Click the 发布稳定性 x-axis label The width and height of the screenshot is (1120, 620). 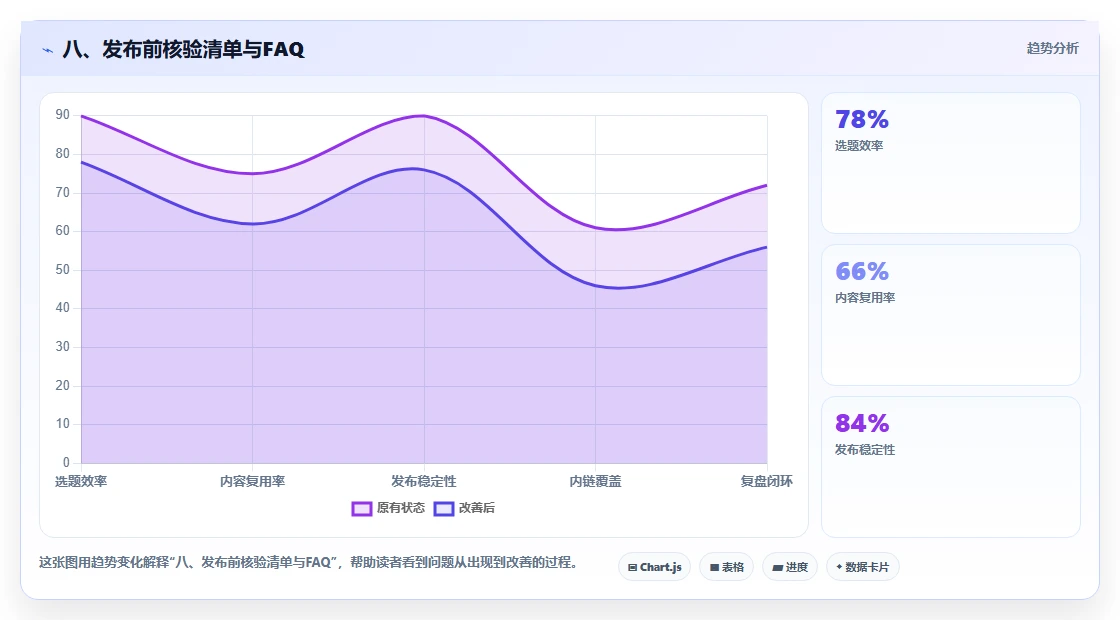[x=424, y=481]
